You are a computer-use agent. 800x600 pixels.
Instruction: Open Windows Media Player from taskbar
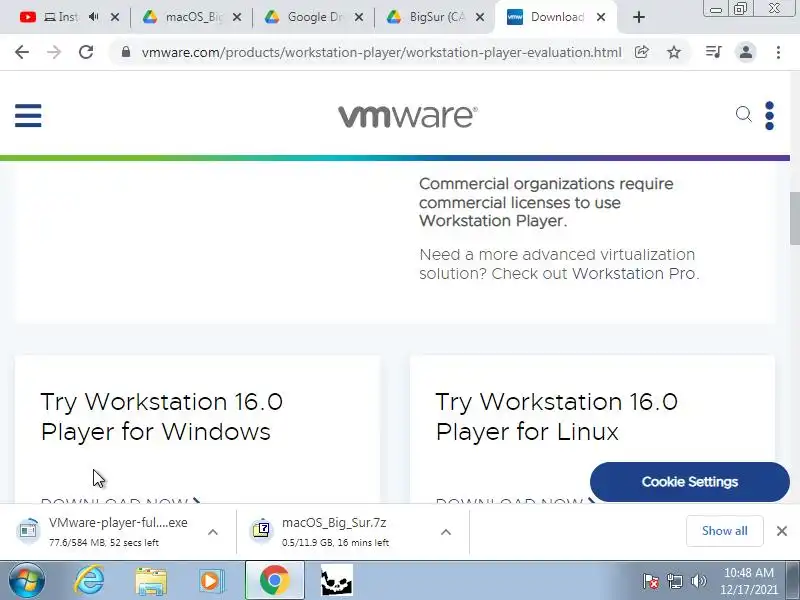(x=211, y=581)
